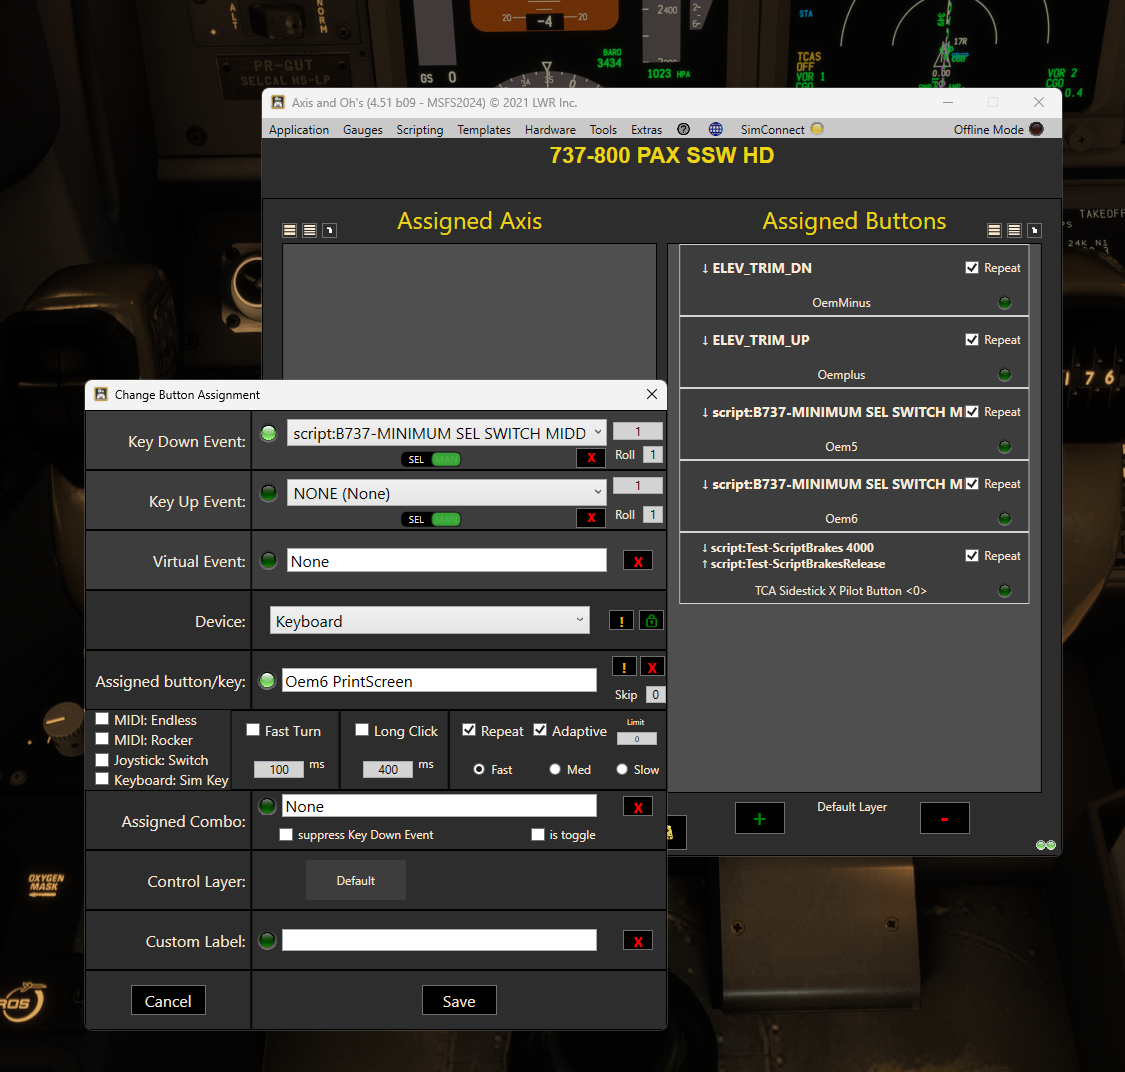
Task: Click green LED next to Assigned button/key
Action: (267, 680)
